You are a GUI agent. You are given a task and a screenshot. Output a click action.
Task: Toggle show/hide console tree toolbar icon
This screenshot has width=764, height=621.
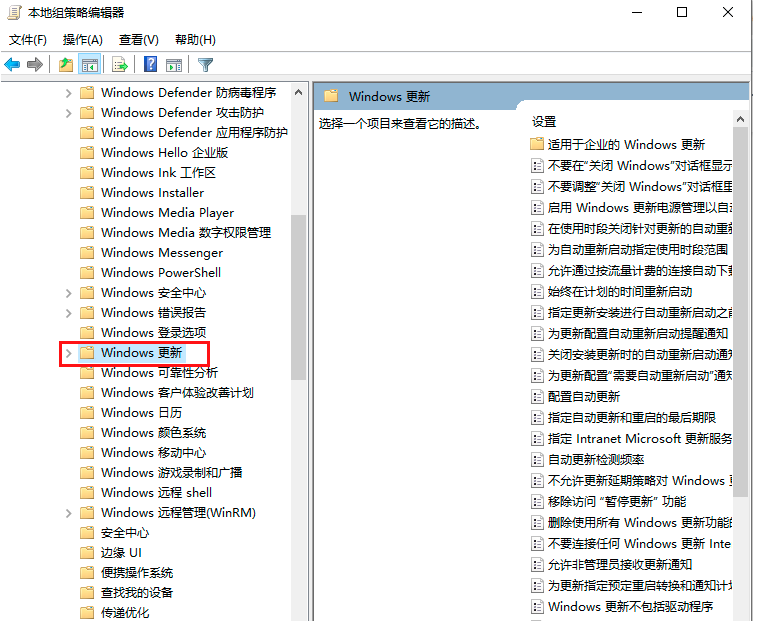90,65
